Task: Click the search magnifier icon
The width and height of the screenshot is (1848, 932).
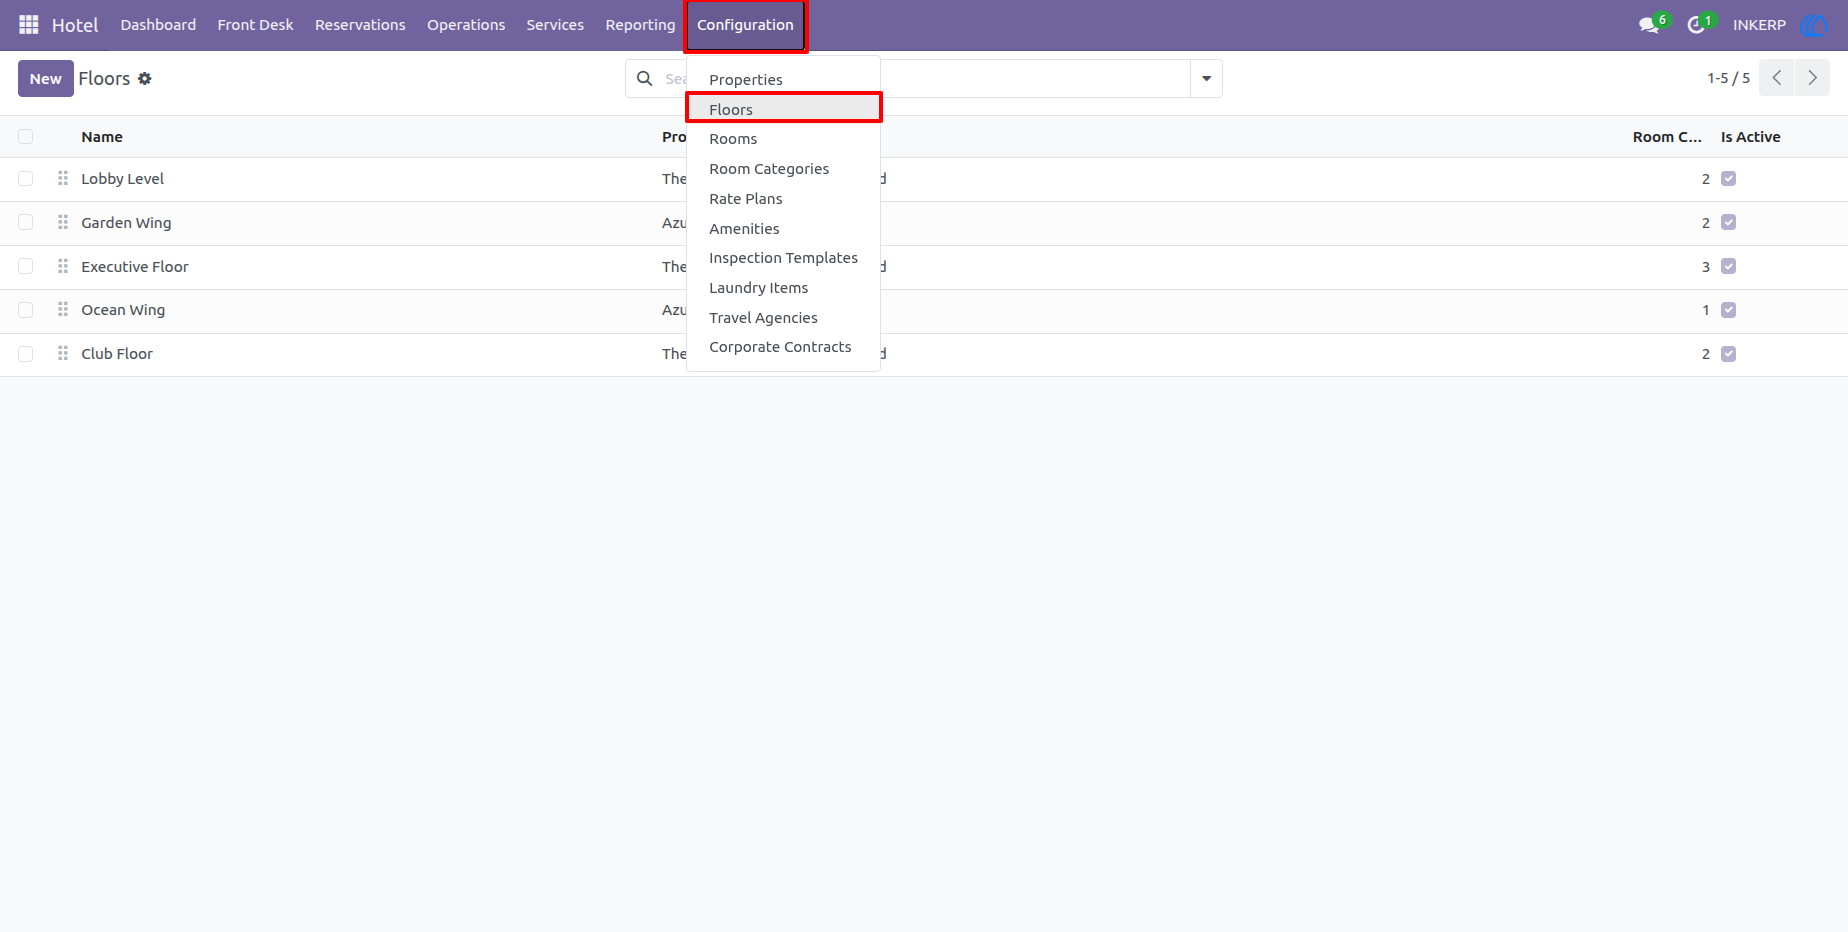Action: (x=645, y=78)
